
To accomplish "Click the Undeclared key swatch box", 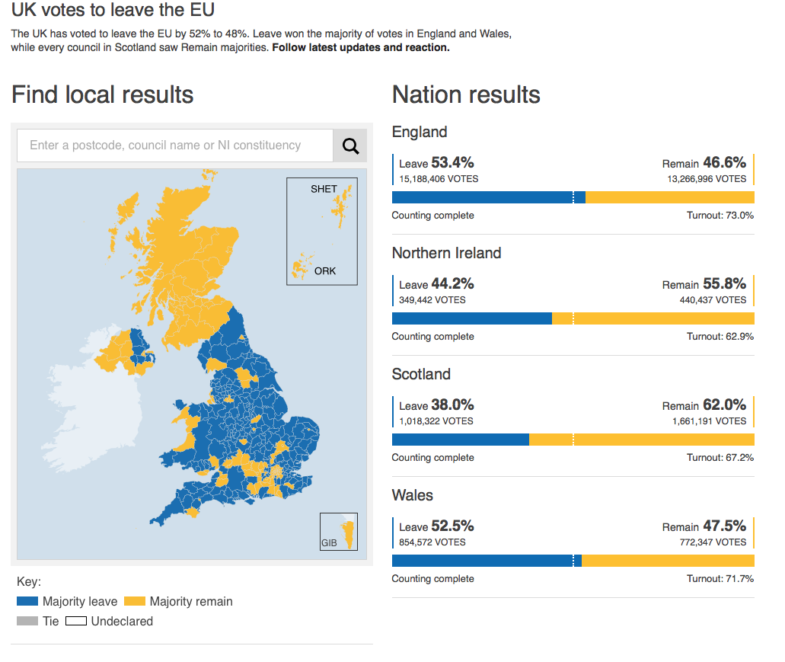I will tap(76, 621).
